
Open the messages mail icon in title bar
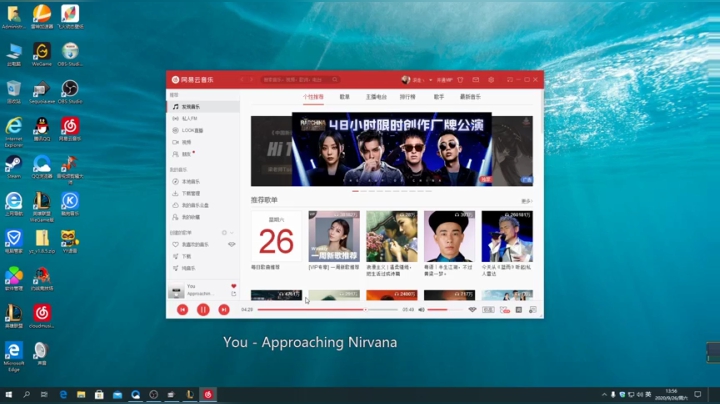pyautogui.click(x=476, y=80)
